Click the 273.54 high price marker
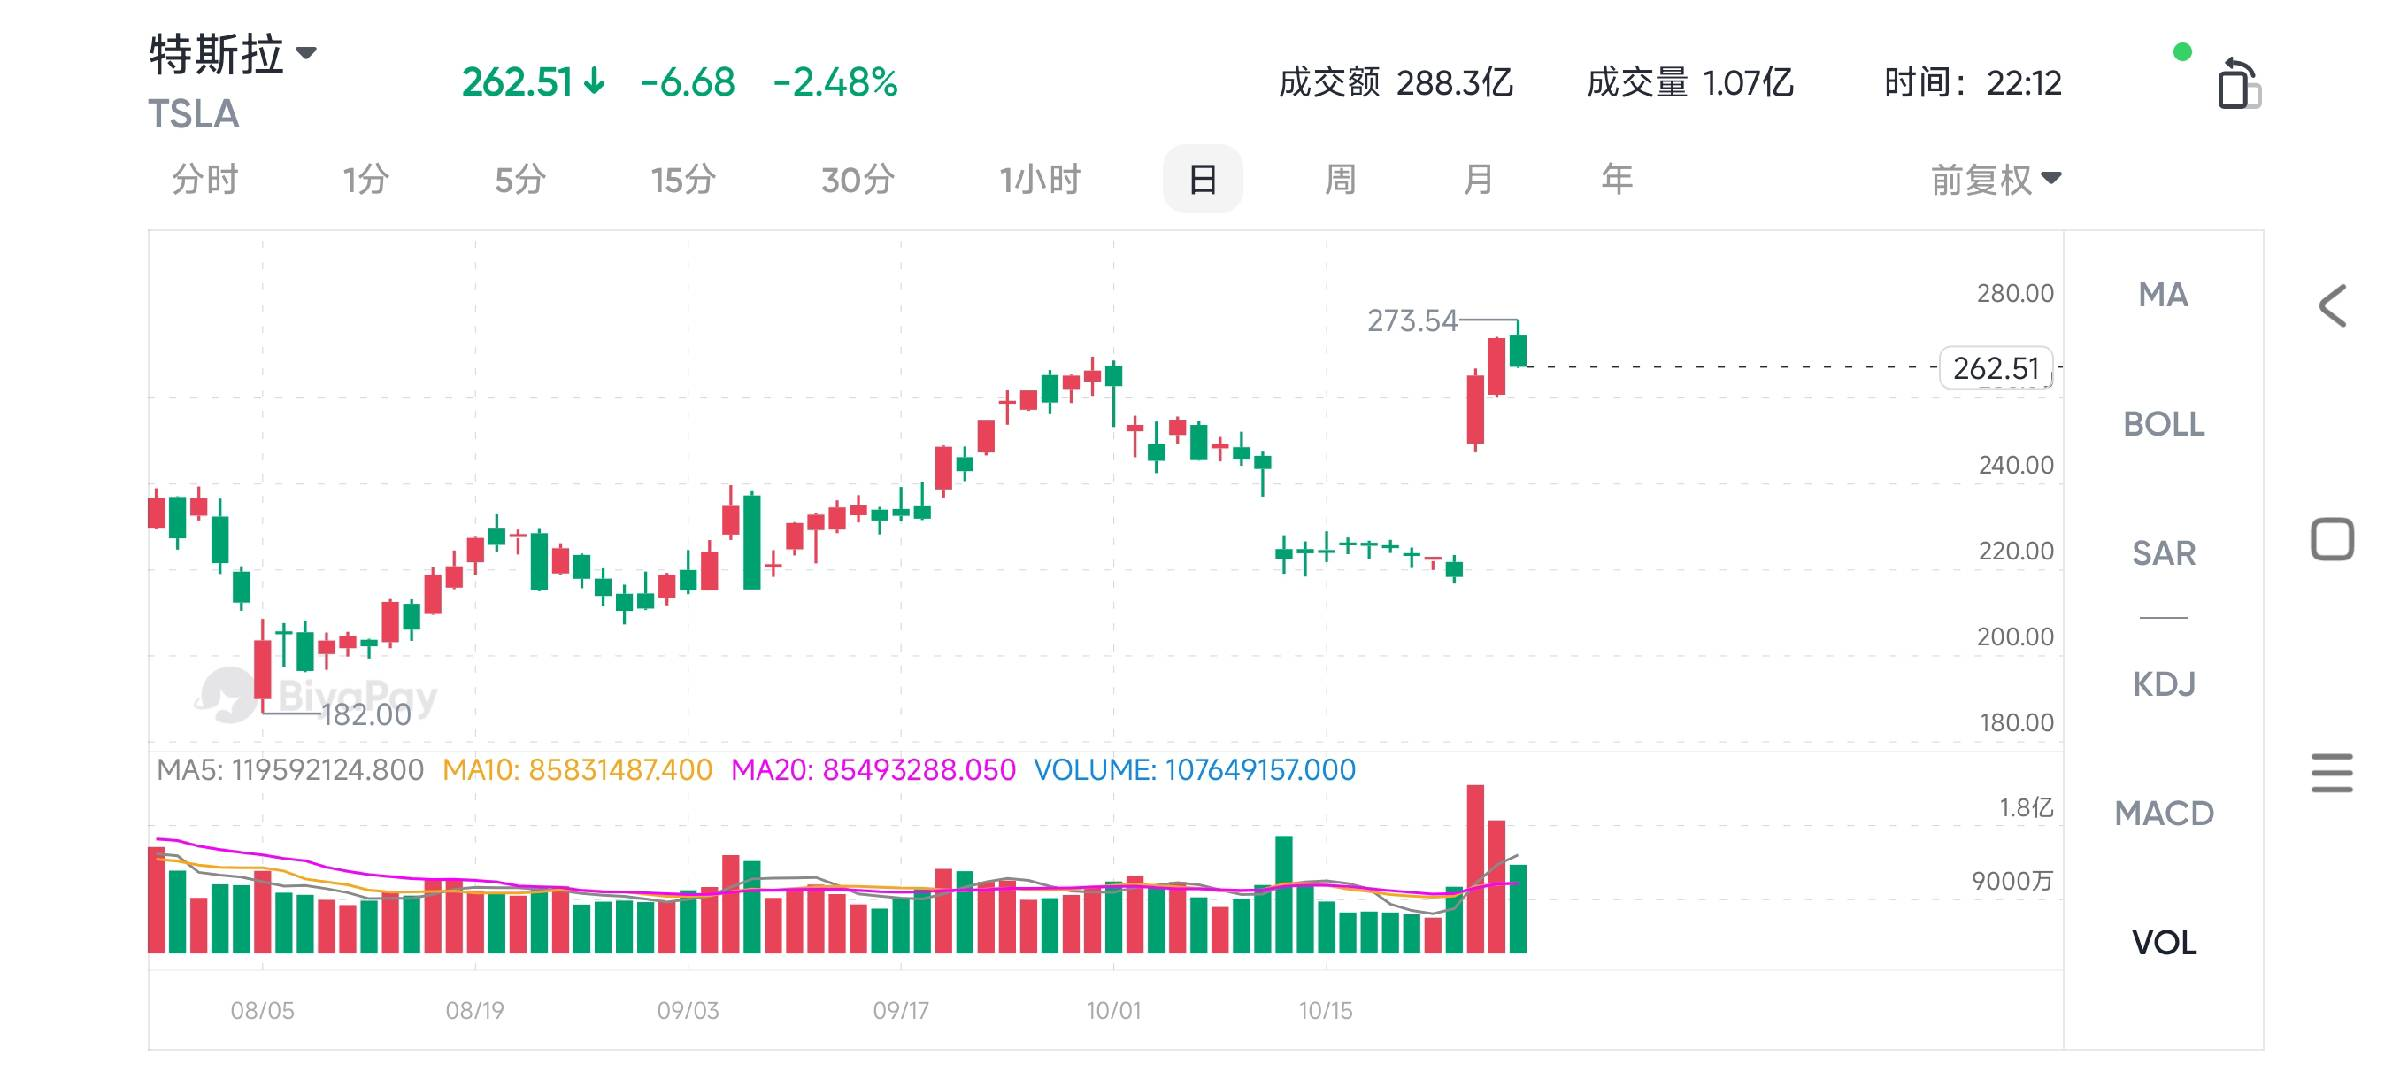 pyautogui.click(x=1412, y=321)
